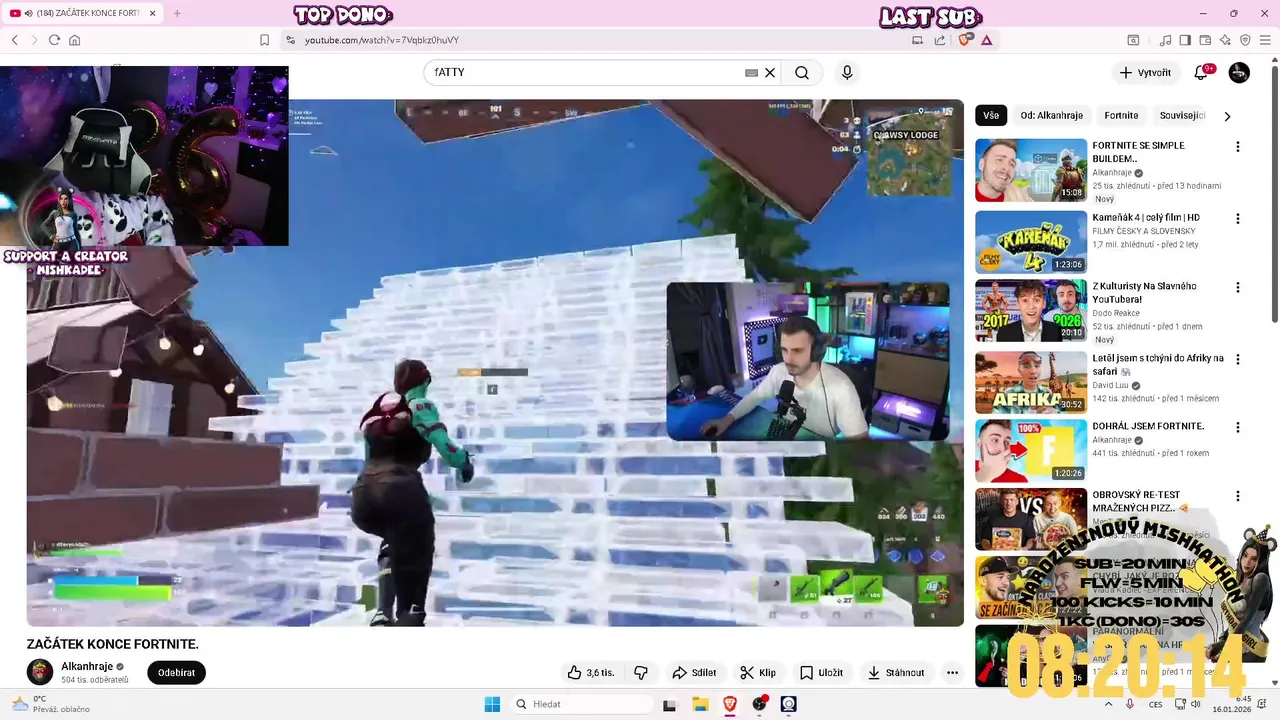This screenshot has height=720, width=1280.
Task: Like the video (3,6 tis.)
Action: pyautogui.click(x=591, y=673)
